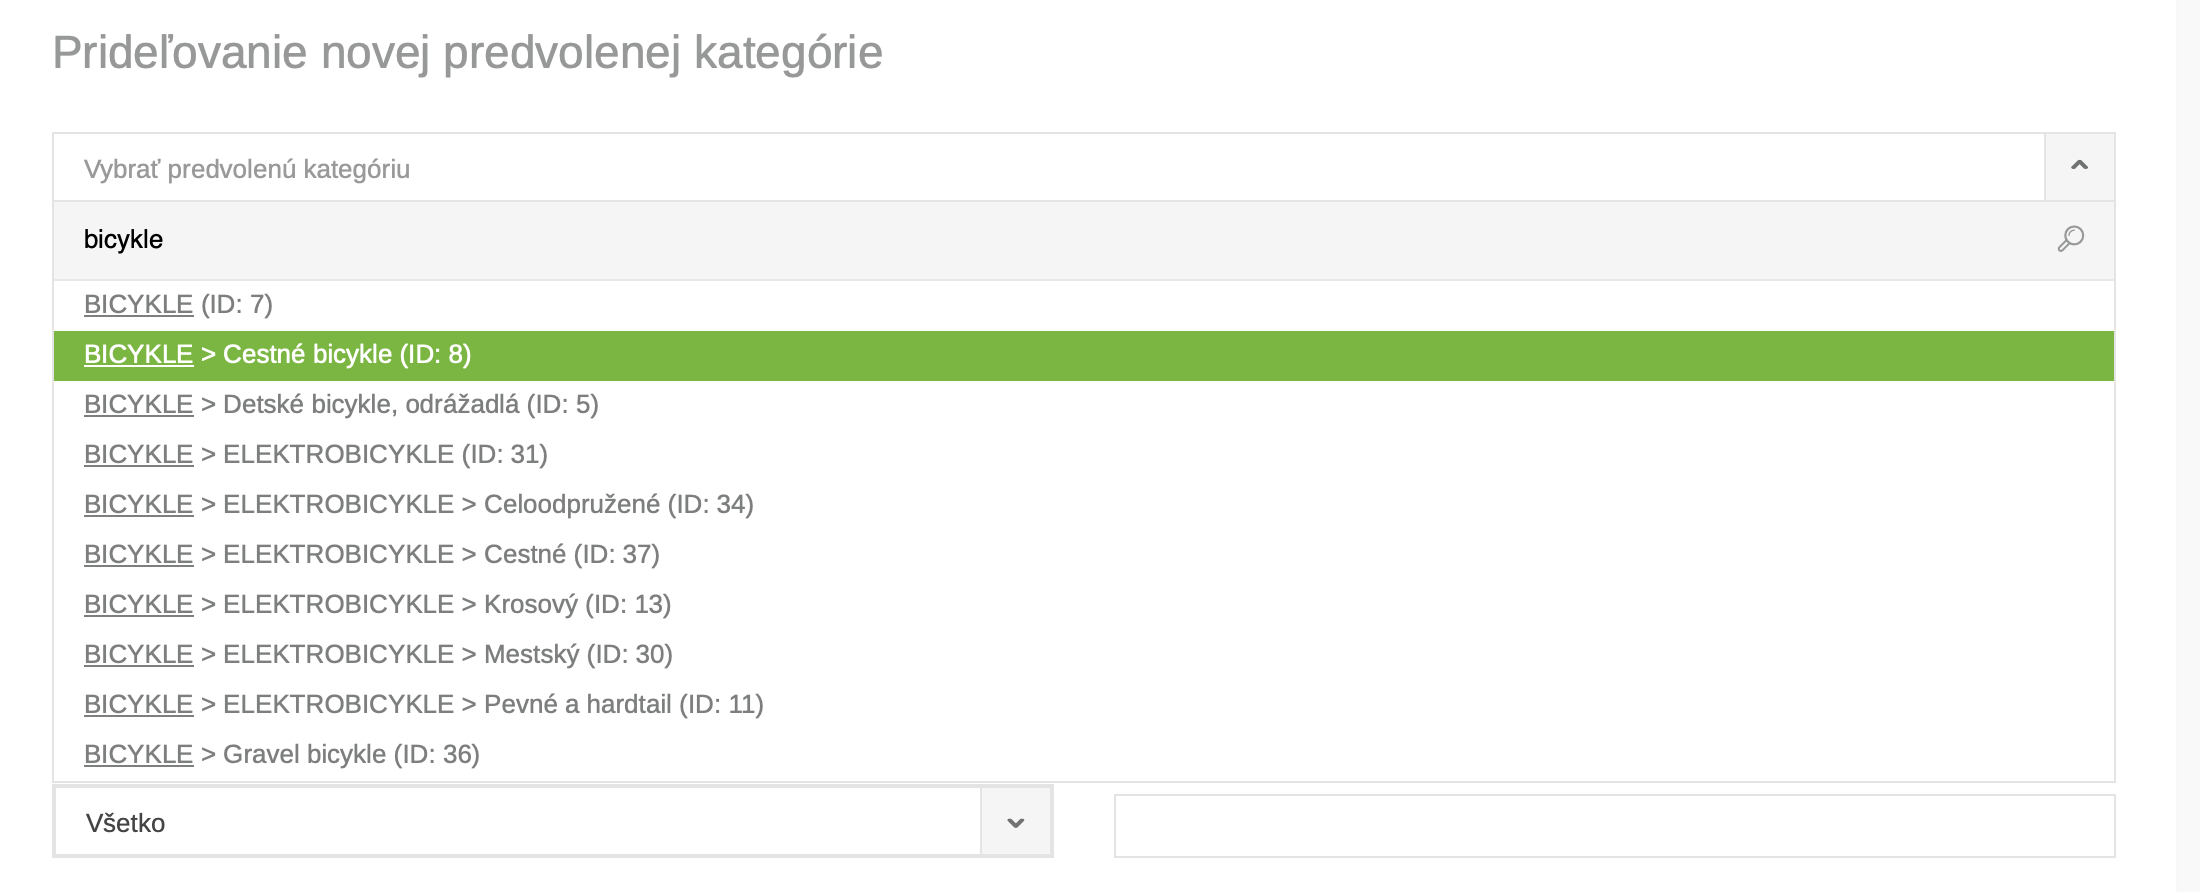2200x892 pixels.
Task: Select Krosový (ID: 13) category
Action: [x=1084, y=605]
